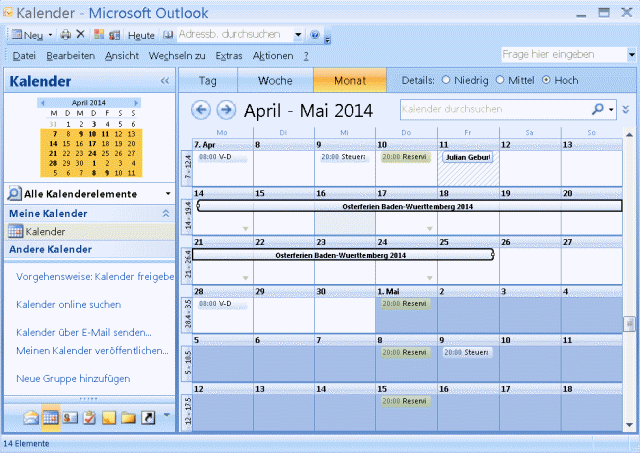Open the address book search dropdown arrow
640x453 pixels.
click(x=298, y=35)
